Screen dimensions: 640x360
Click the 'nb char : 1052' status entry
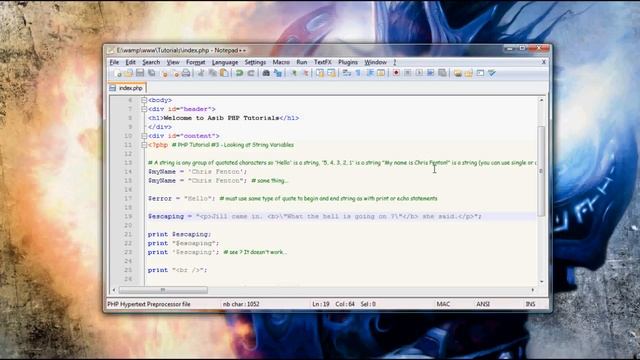pyautogui.click(x=241, y=304)
